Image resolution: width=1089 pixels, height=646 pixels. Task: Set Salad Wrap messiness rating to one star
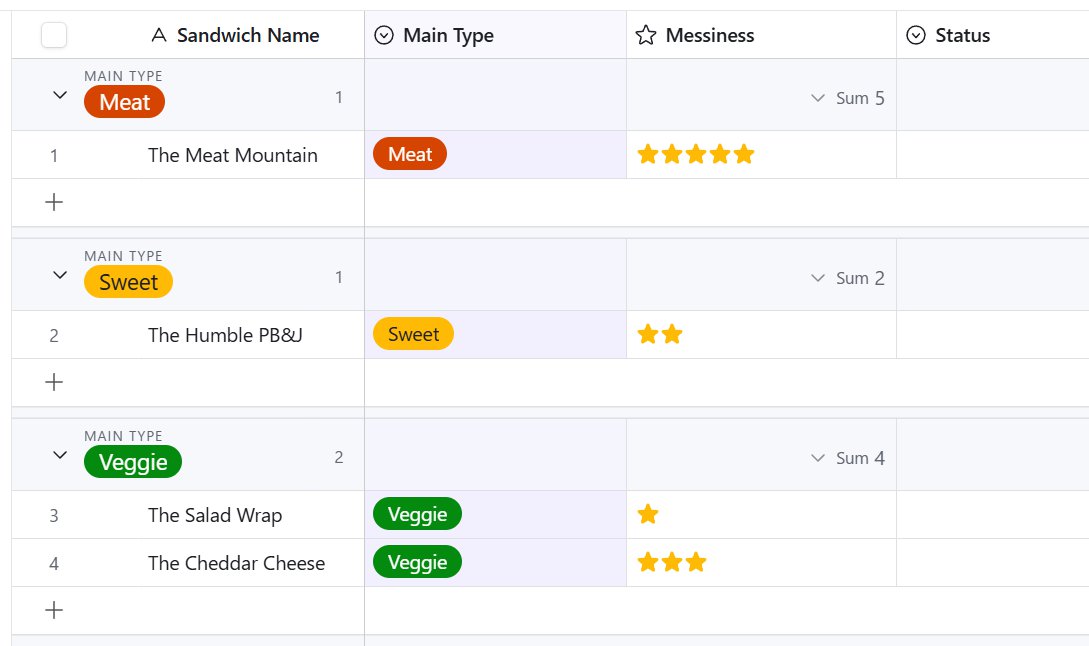tap(648, 515)
